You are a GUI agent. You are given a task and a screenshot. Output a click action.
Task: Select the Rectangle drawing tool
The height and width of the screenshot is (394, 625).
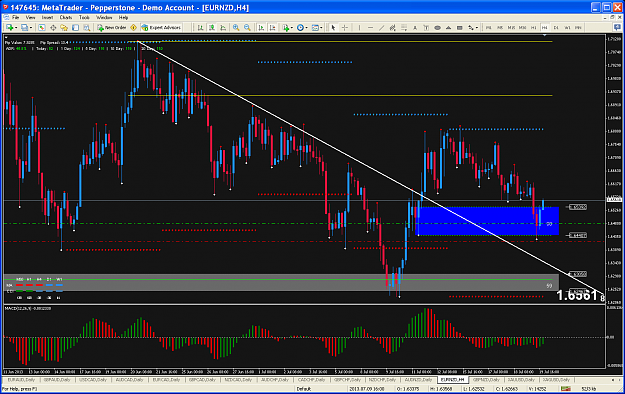tap(460, 28)
